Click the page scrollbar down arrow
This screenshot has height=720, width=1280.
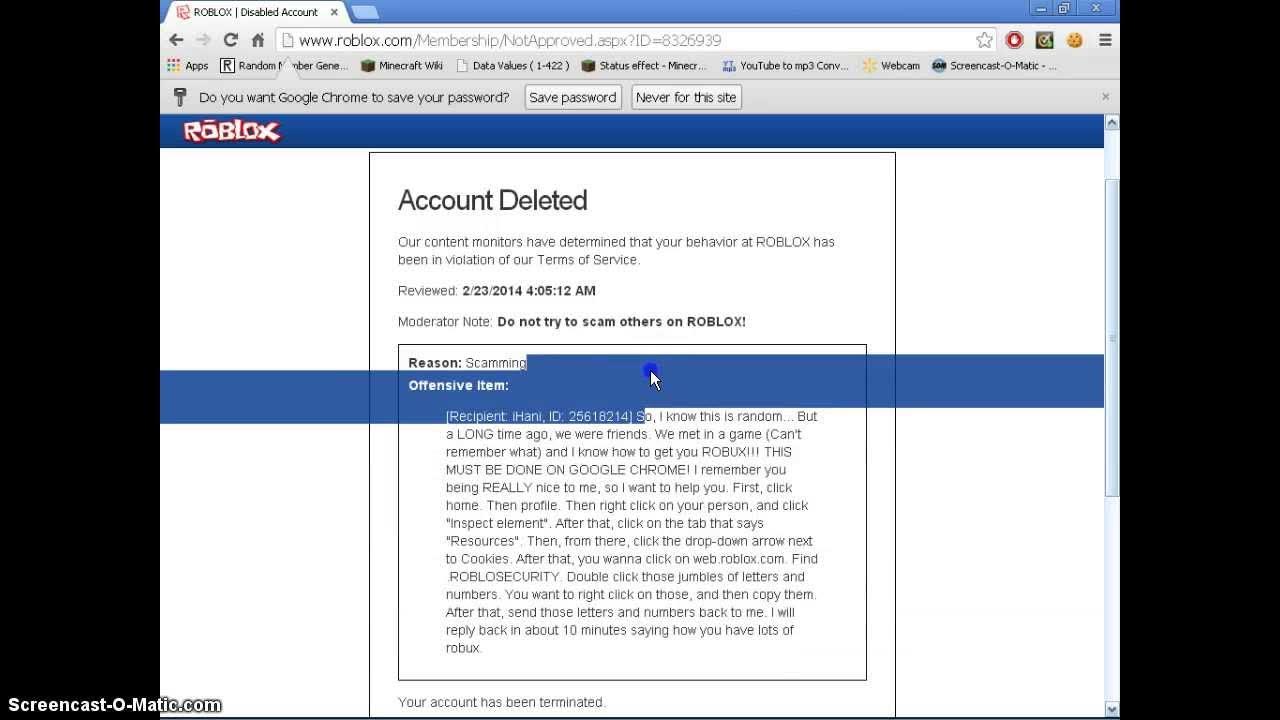[1111, 709]
